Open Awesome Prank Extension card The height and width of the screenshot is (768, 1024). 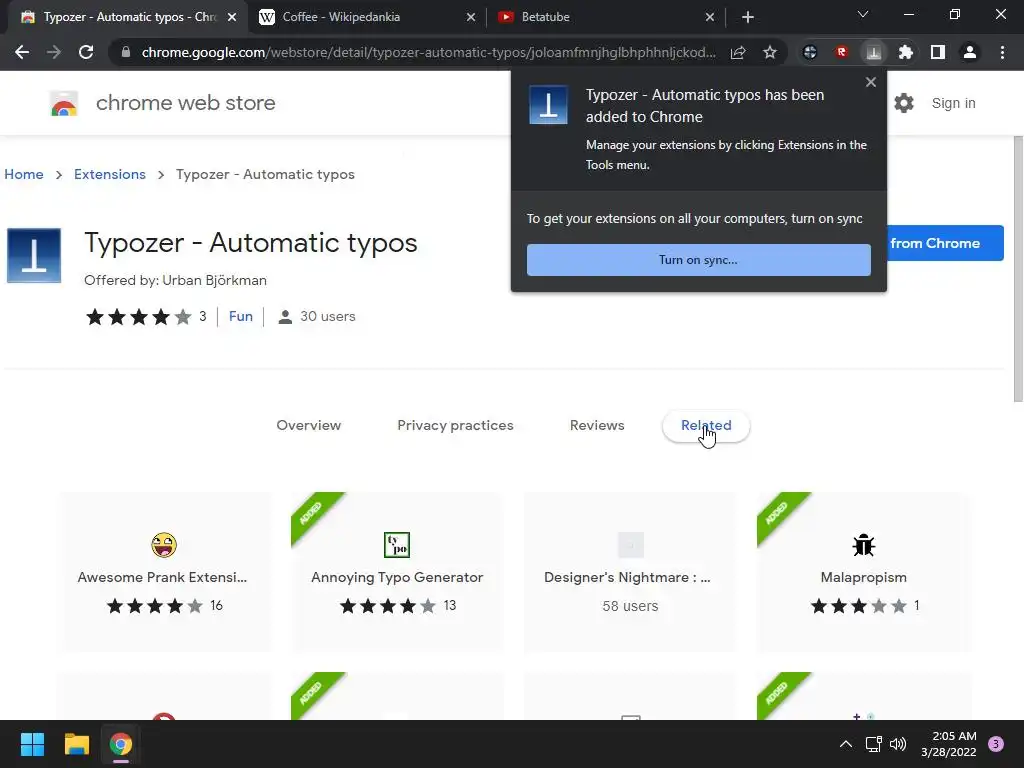coord(164,572)
